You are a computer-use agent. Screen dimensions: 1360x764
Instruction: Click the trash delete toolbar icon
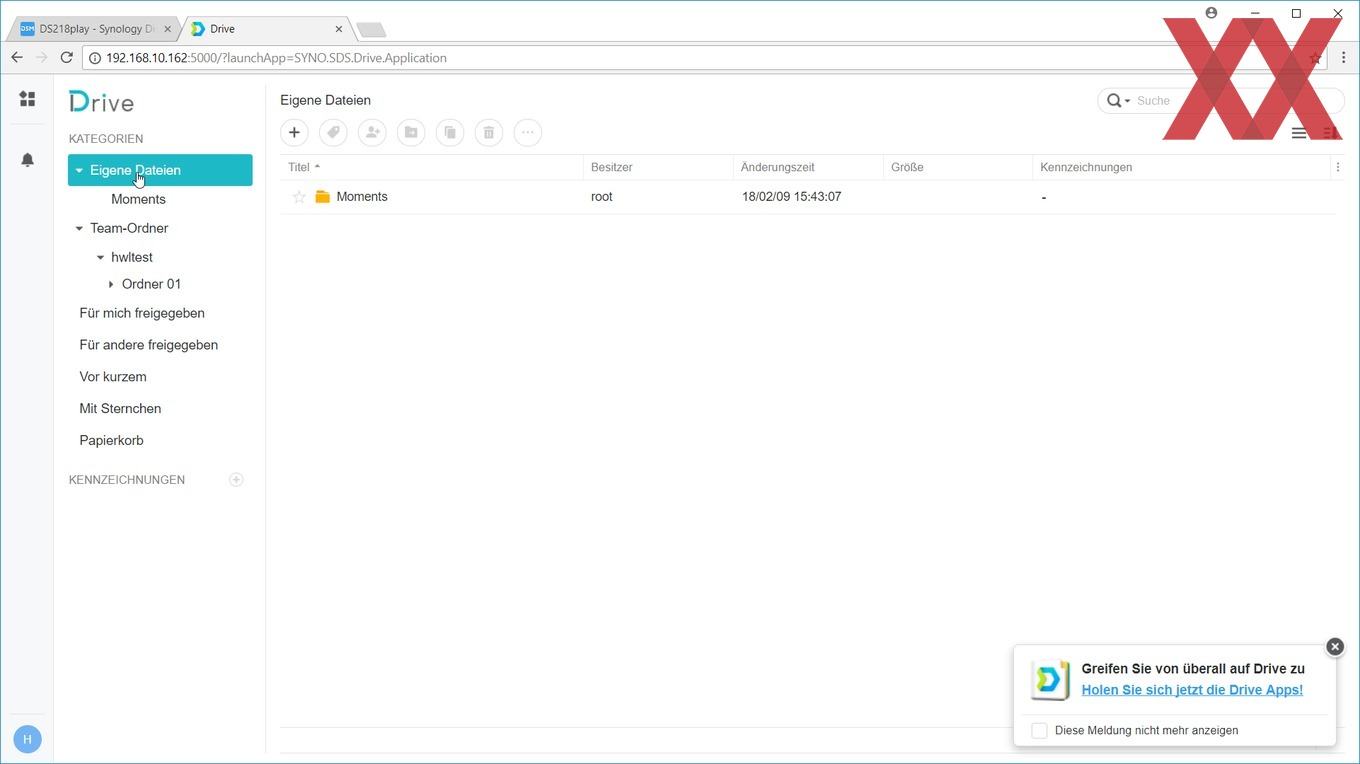pyautogui.click(x=489, y=132)
